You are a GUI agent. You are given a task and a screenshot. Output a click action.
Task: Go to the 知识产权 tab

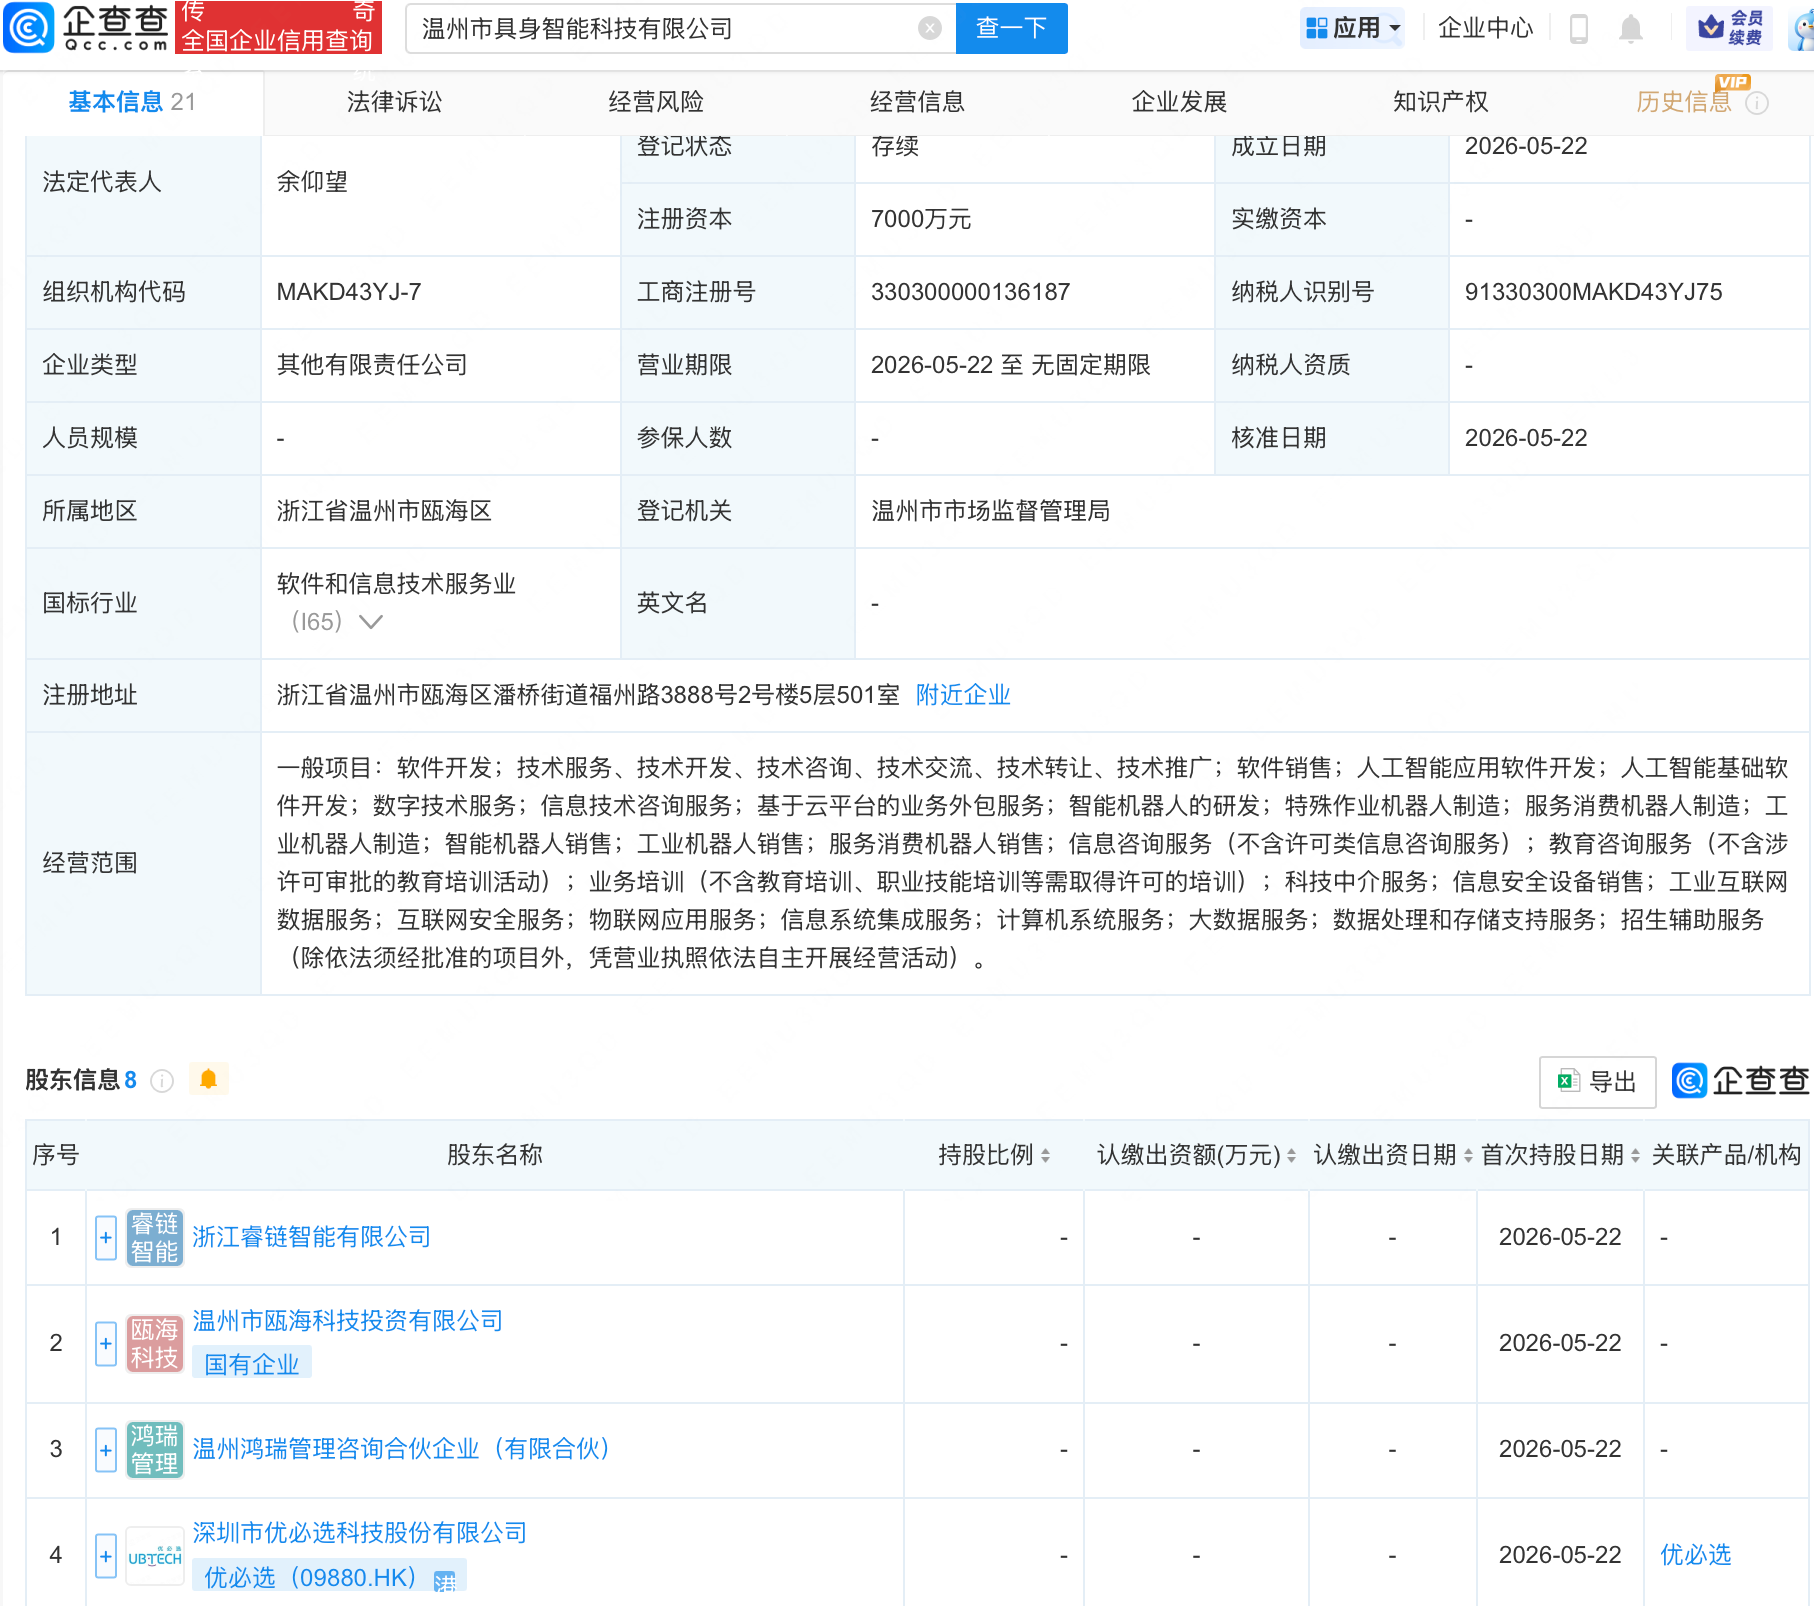(x=1440, y=102)
